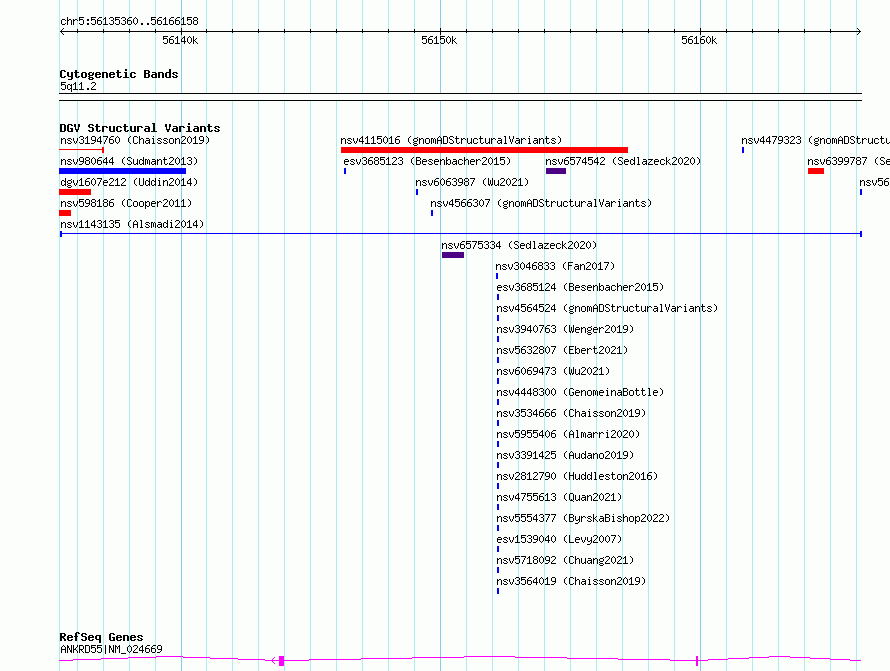Open the nsv6574542 (Sedlazeck2020) label
The height and width of the screenshot is (671, 890).
click(623, 161)
